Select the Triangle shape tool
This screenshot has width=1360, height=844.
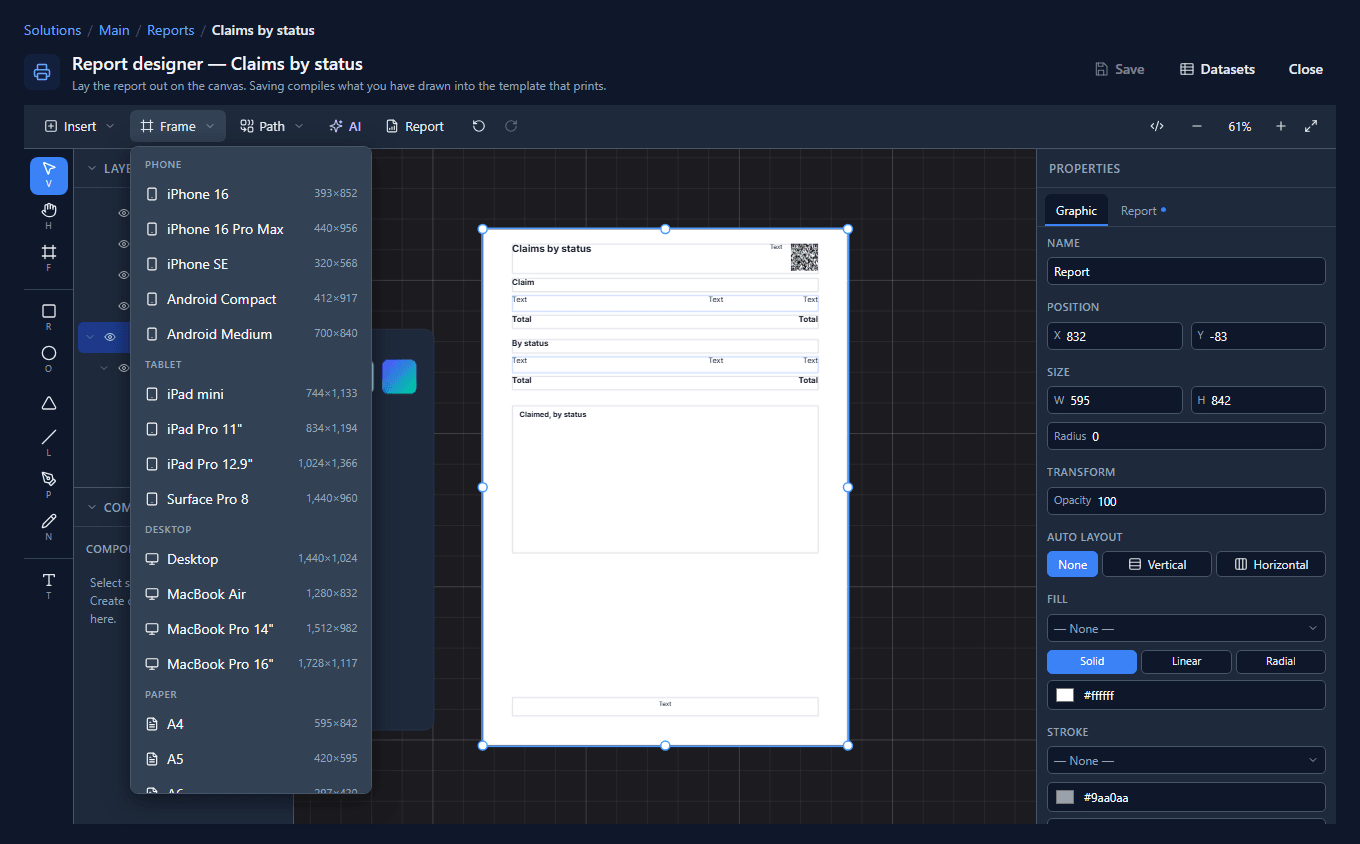point(48,402)
